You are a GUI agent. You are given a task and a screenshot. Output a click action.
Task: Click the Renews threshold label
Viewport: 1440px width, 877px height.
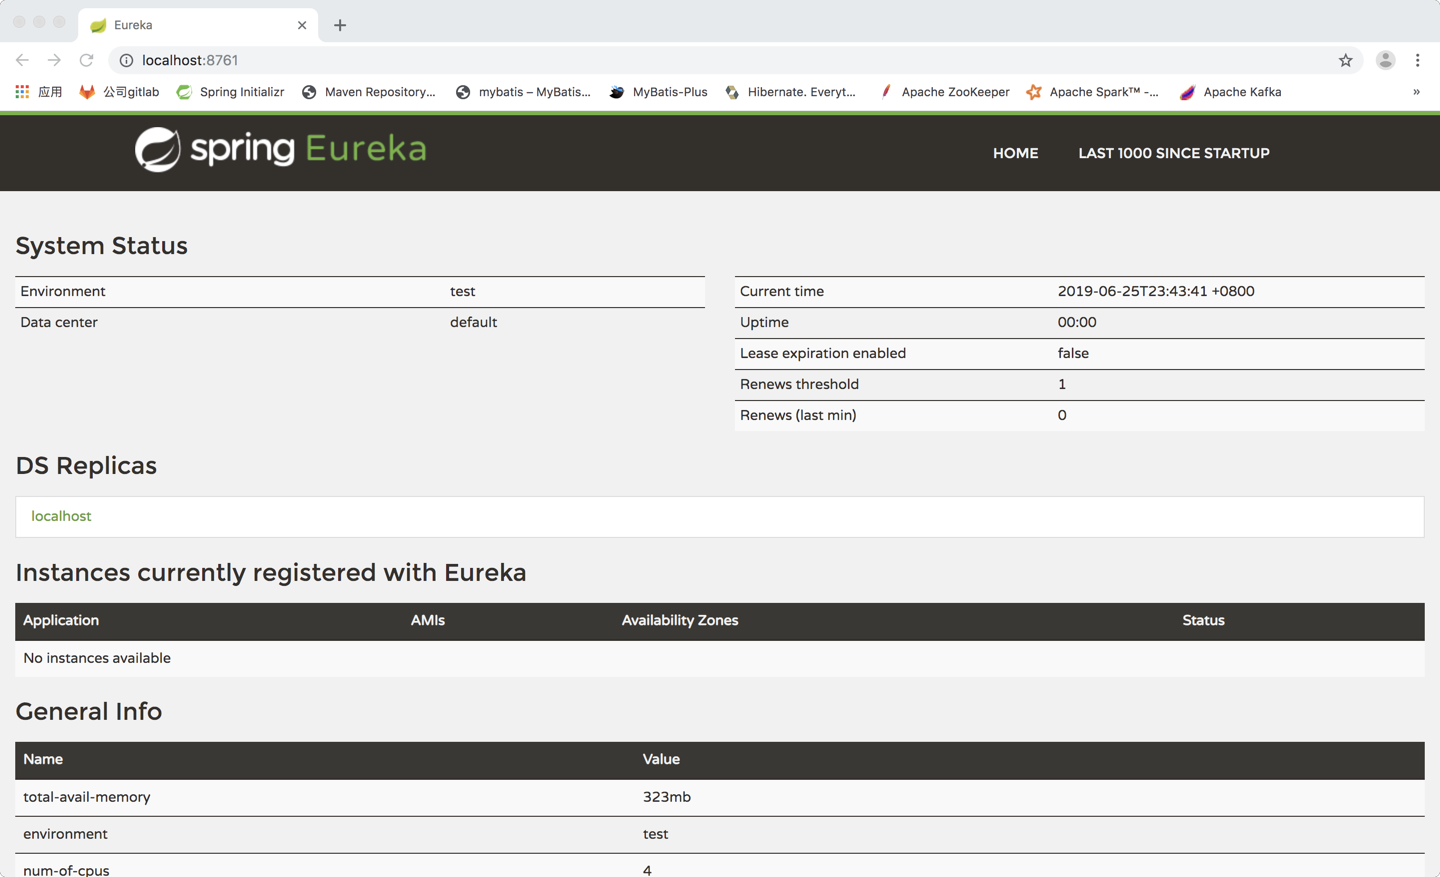799,384
